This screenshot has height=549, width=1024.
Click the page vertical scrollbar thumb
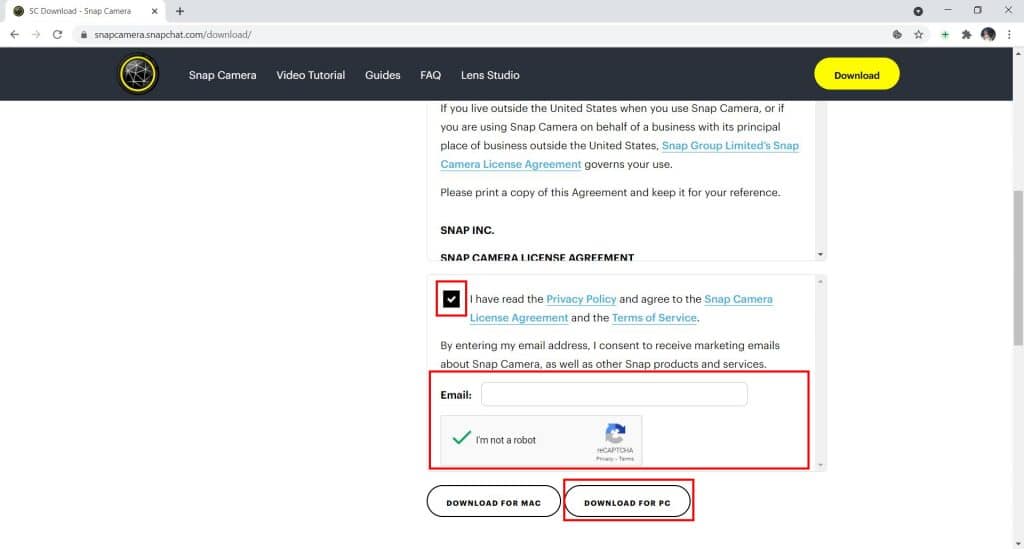click(x=1018, y=268)
